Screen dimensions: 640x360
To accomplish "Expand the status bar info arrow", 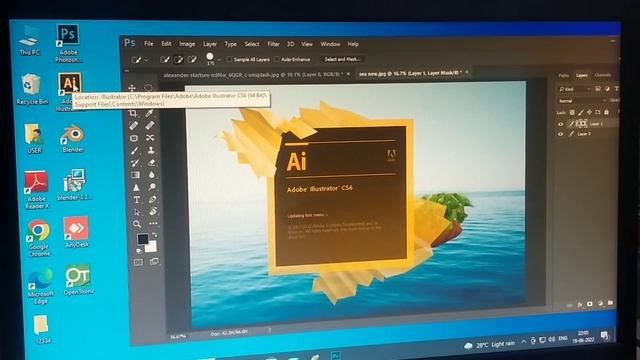I will (270, 330).
